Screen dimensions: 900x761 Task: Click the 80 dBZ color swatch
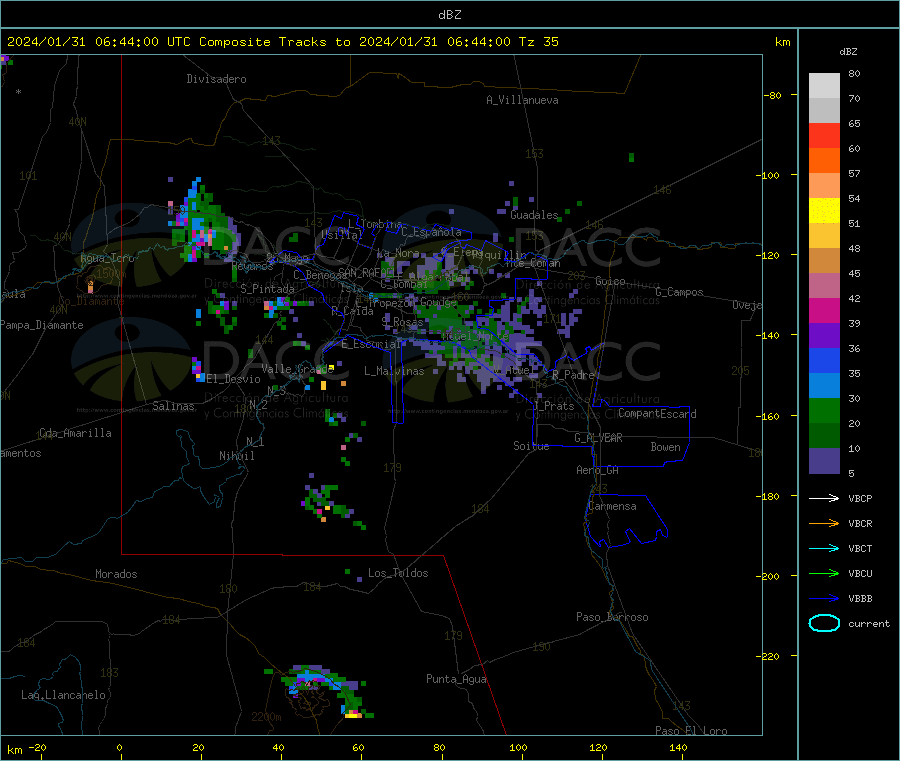(824, 86)
